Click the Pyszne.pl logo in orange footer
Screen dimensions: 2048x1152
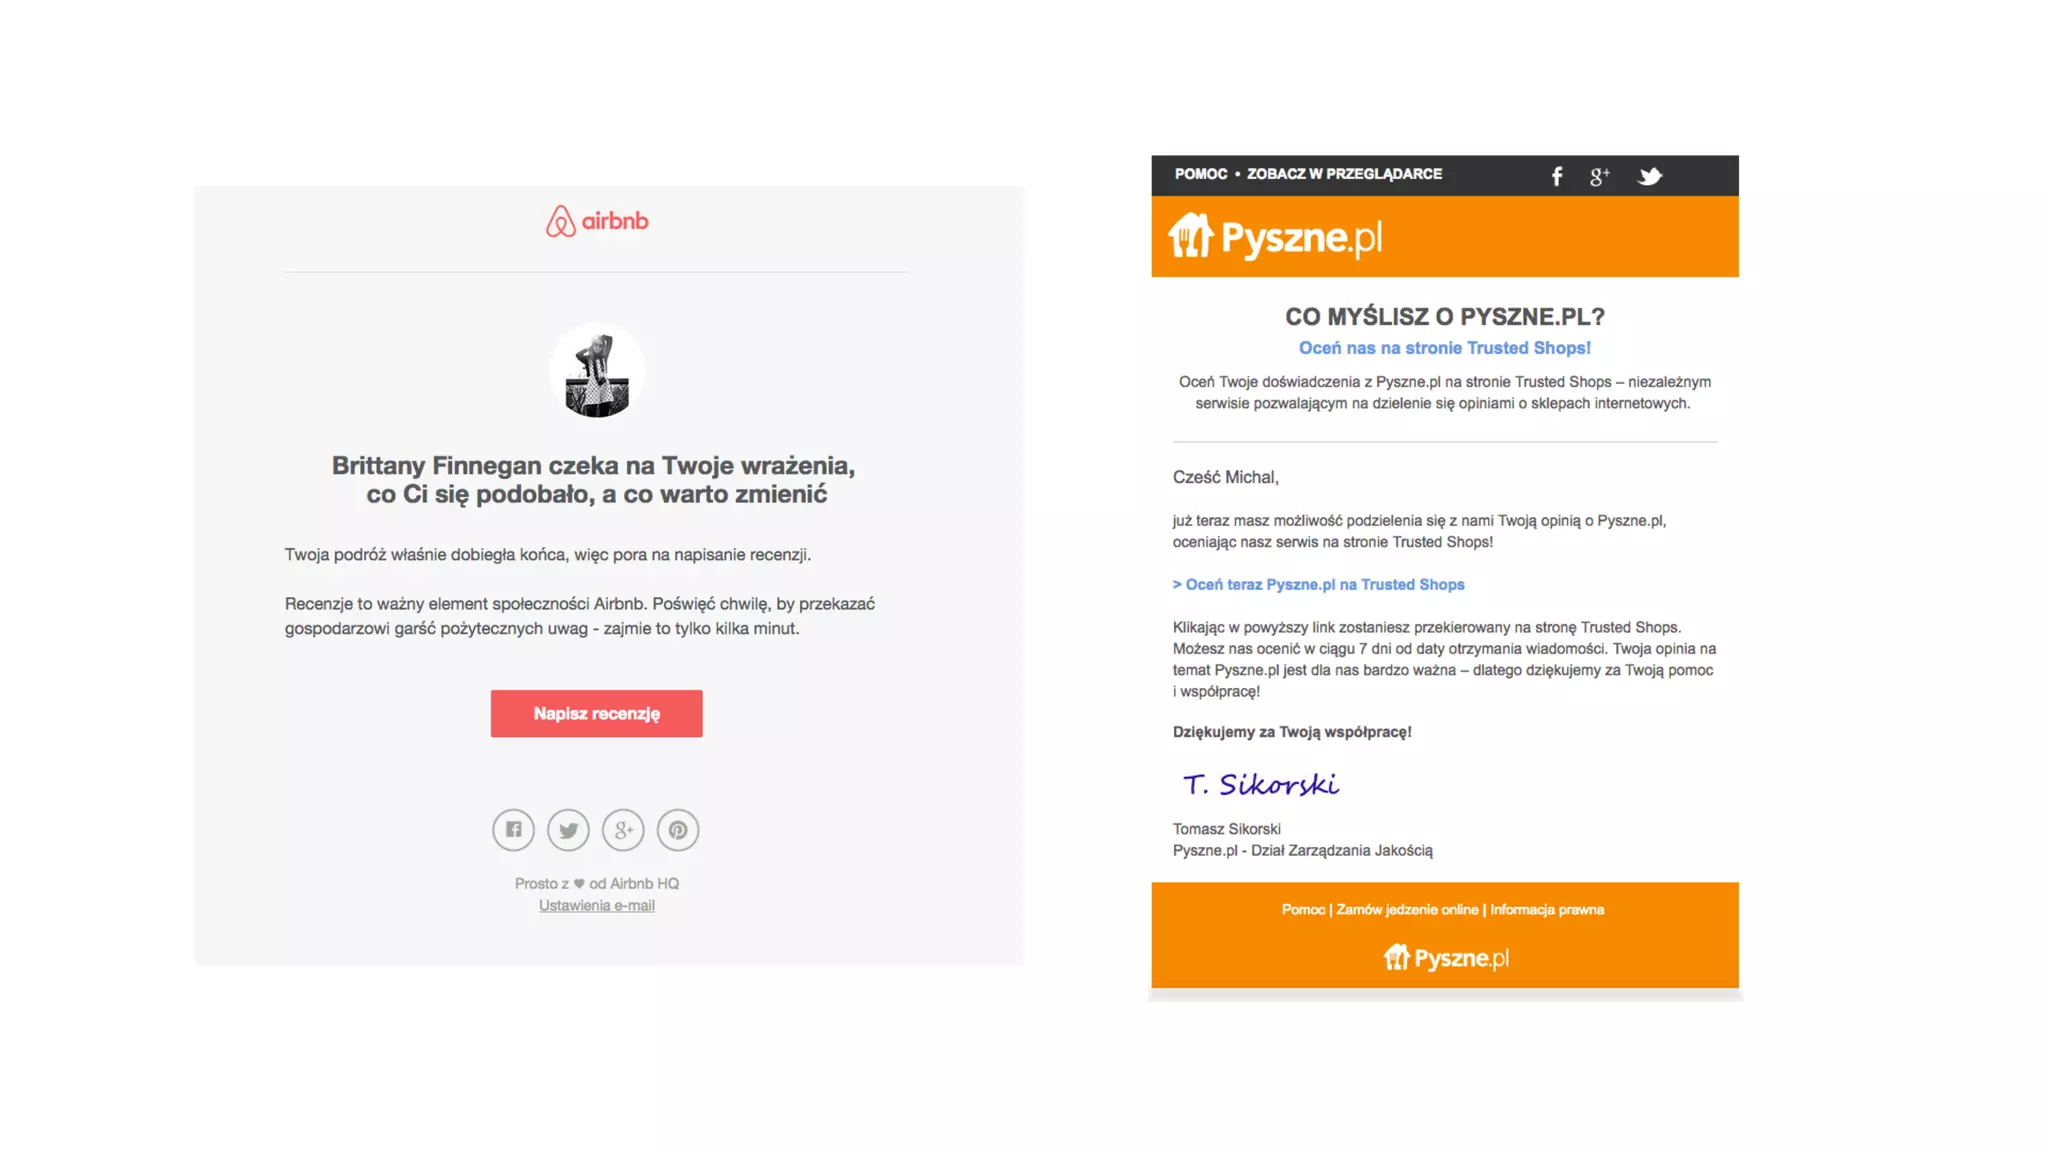[x=1446, y=958]
